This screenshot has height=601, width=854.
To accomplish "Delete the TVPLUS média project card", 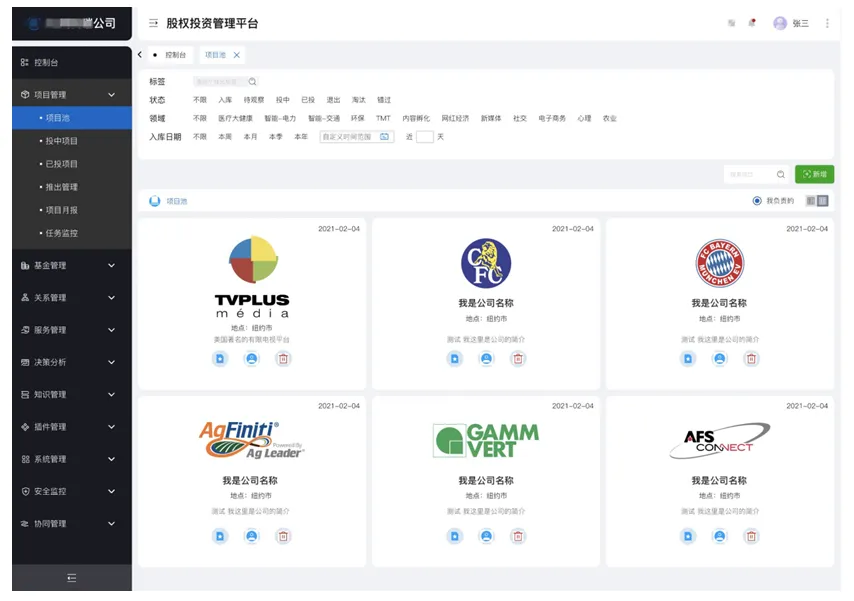I will point(283,359).
